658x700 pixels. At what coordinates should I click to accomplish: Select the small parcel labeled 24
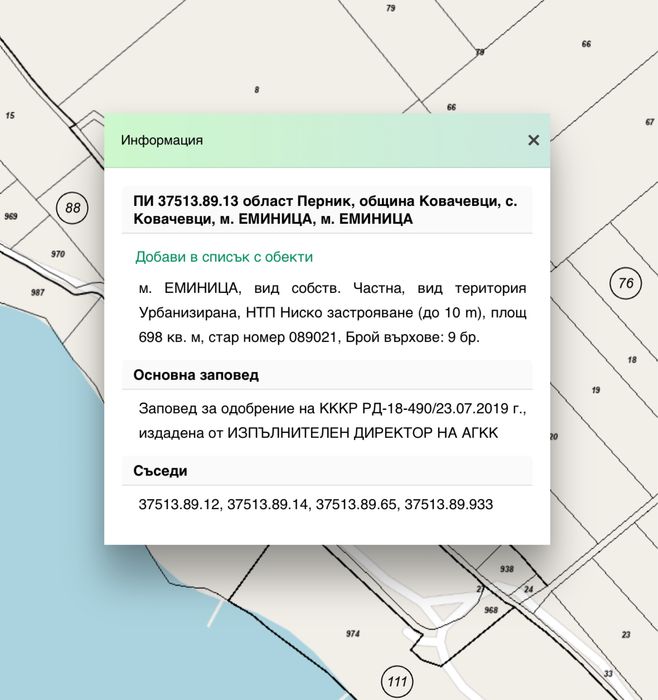click(x=529, y=589)
